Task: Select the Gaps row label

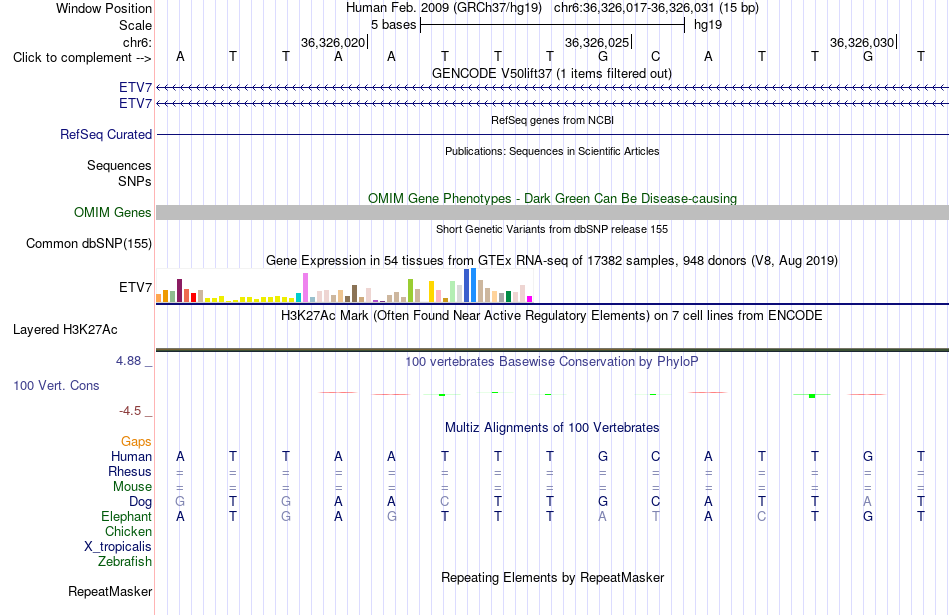Action: (x=136, y=442)
